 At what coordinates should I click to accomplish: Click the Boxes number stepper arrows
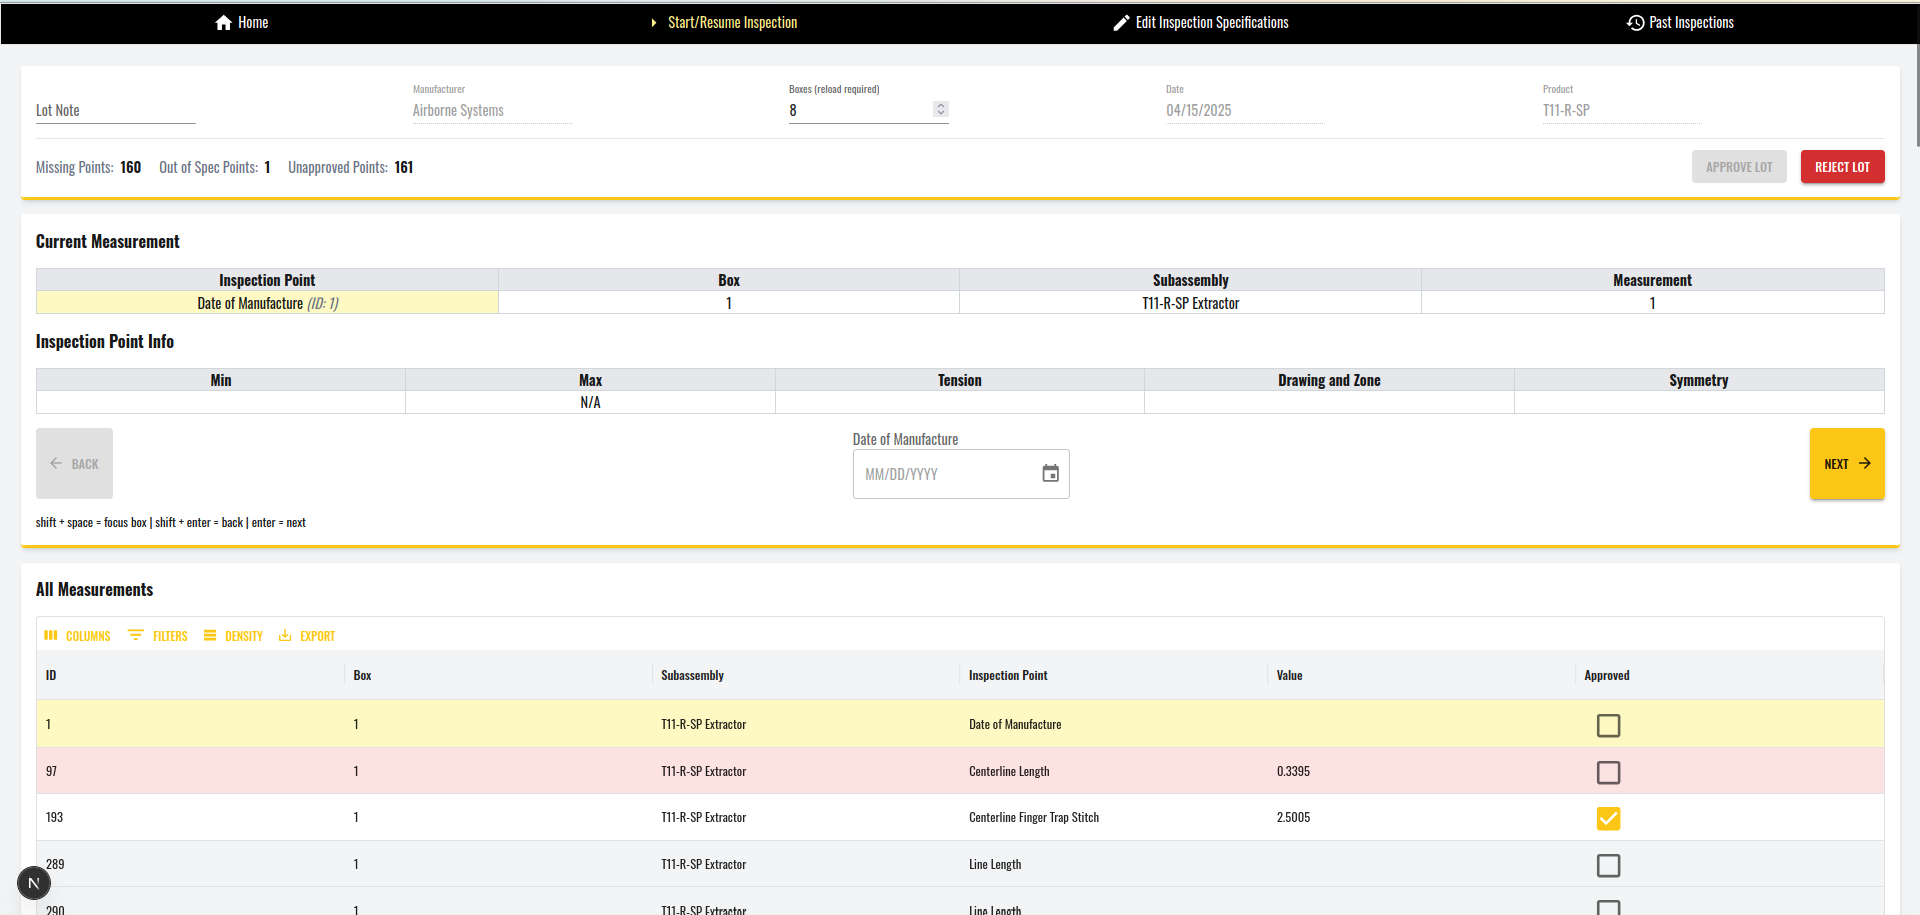(940, 109)
